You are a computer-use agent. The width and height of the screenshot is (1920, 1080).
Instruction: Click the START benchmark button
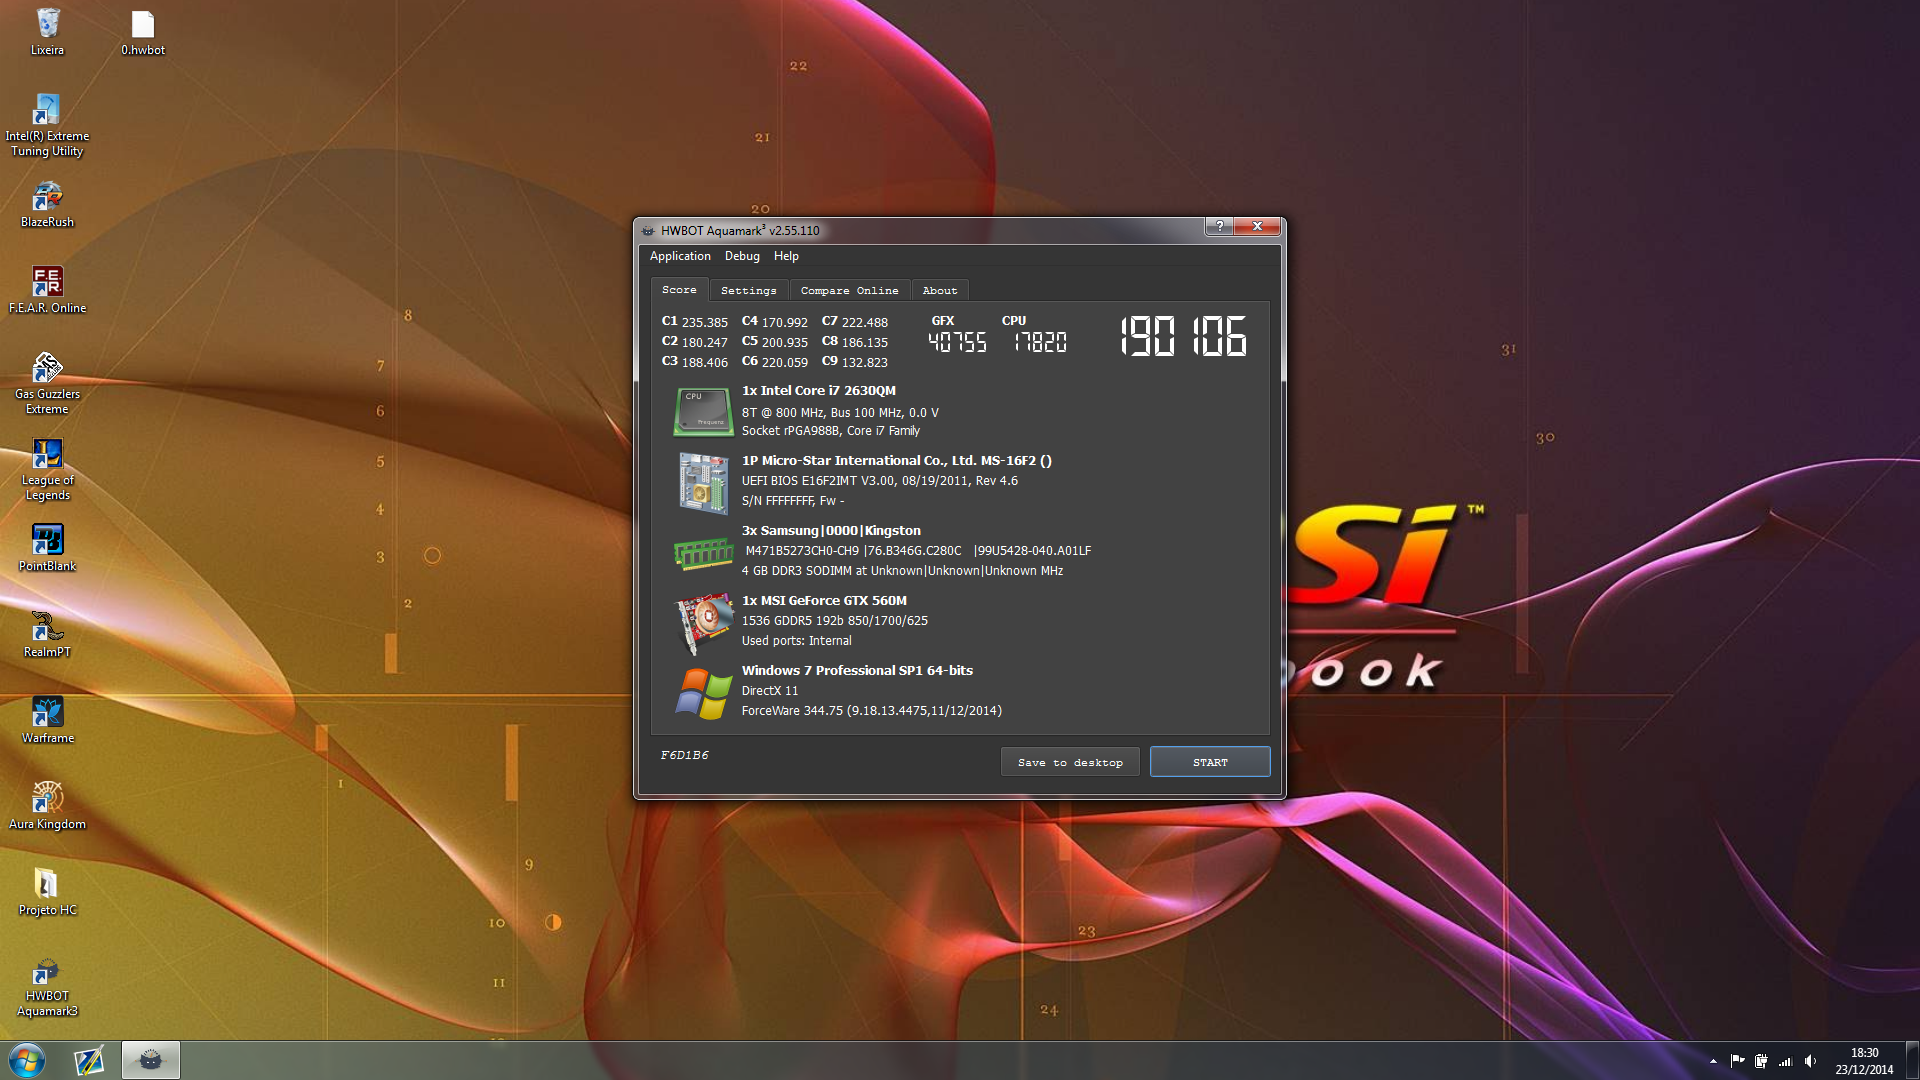(x=1210, y=762)
